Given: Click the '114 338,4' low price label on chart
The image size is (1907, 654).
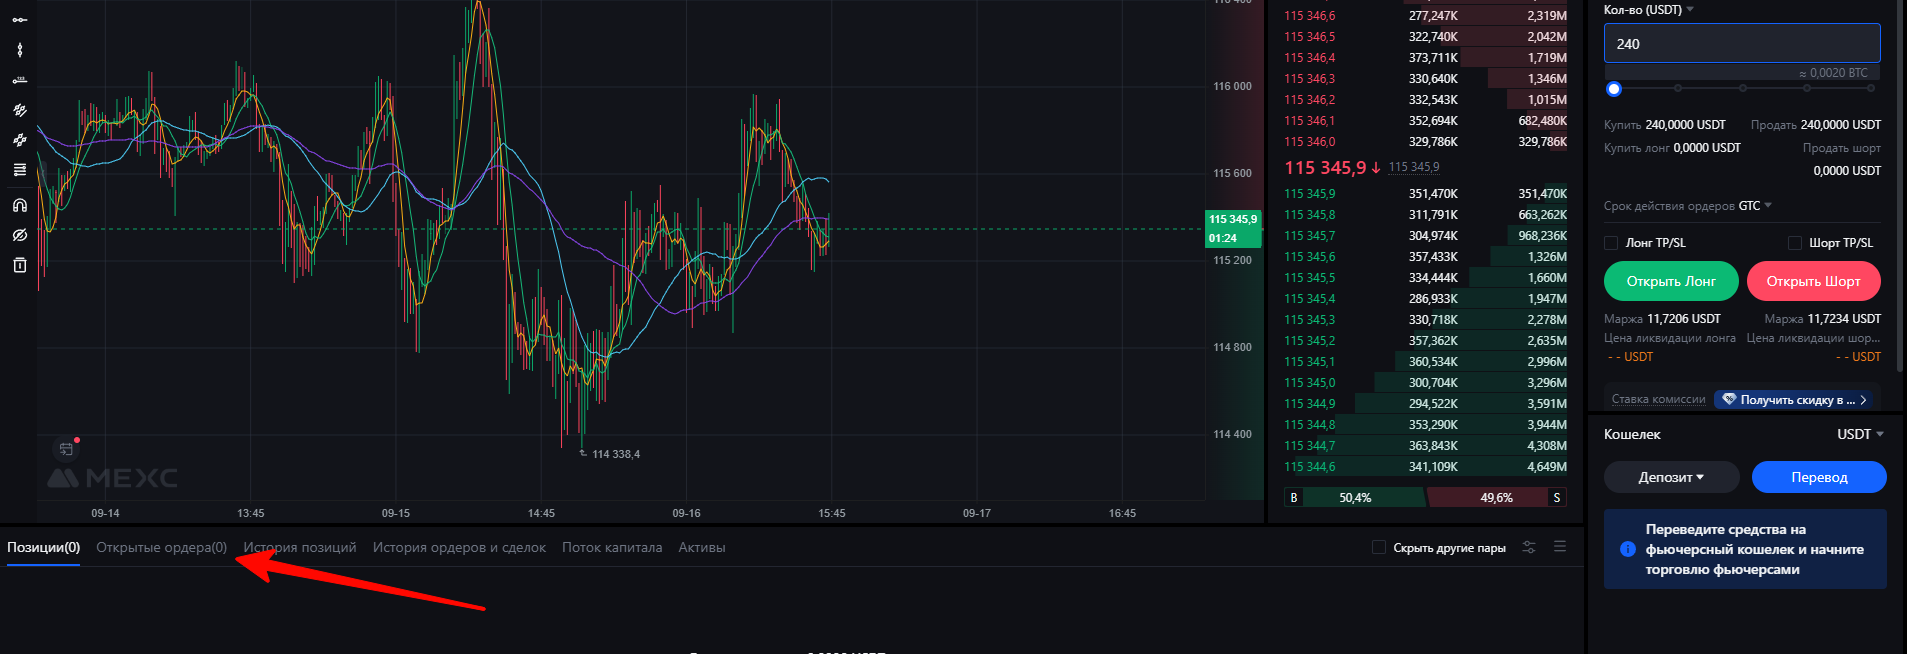Looking at the screenshot, I should pyautogui.click(x=616, y=454).
